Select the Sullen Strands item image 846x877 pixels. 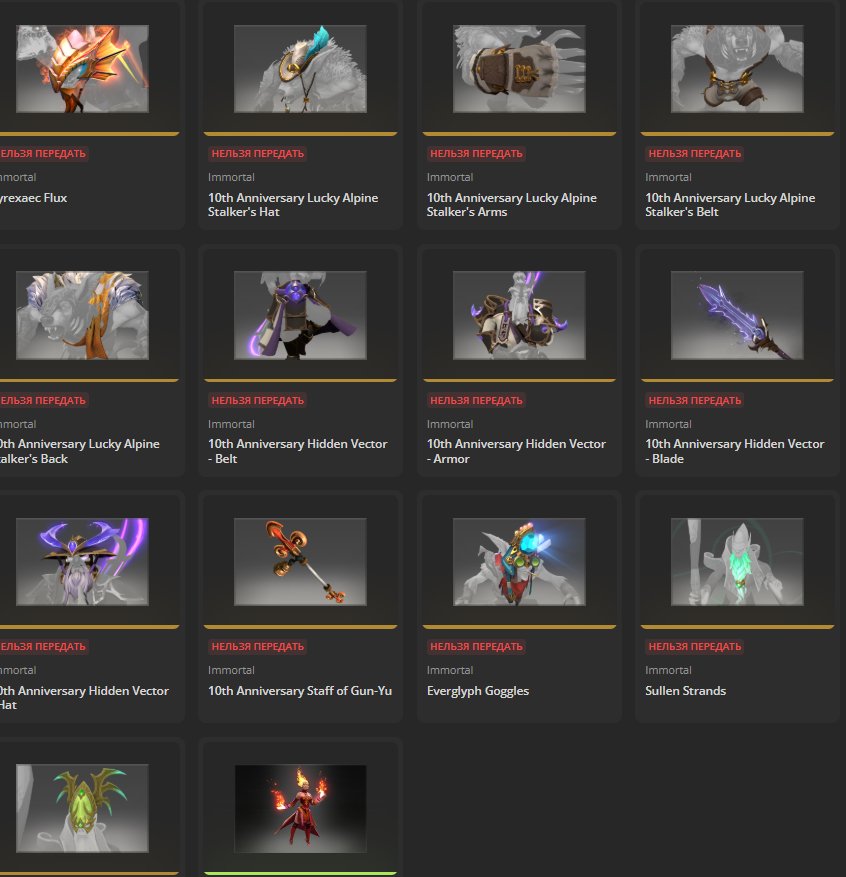[x=737, y=561]
